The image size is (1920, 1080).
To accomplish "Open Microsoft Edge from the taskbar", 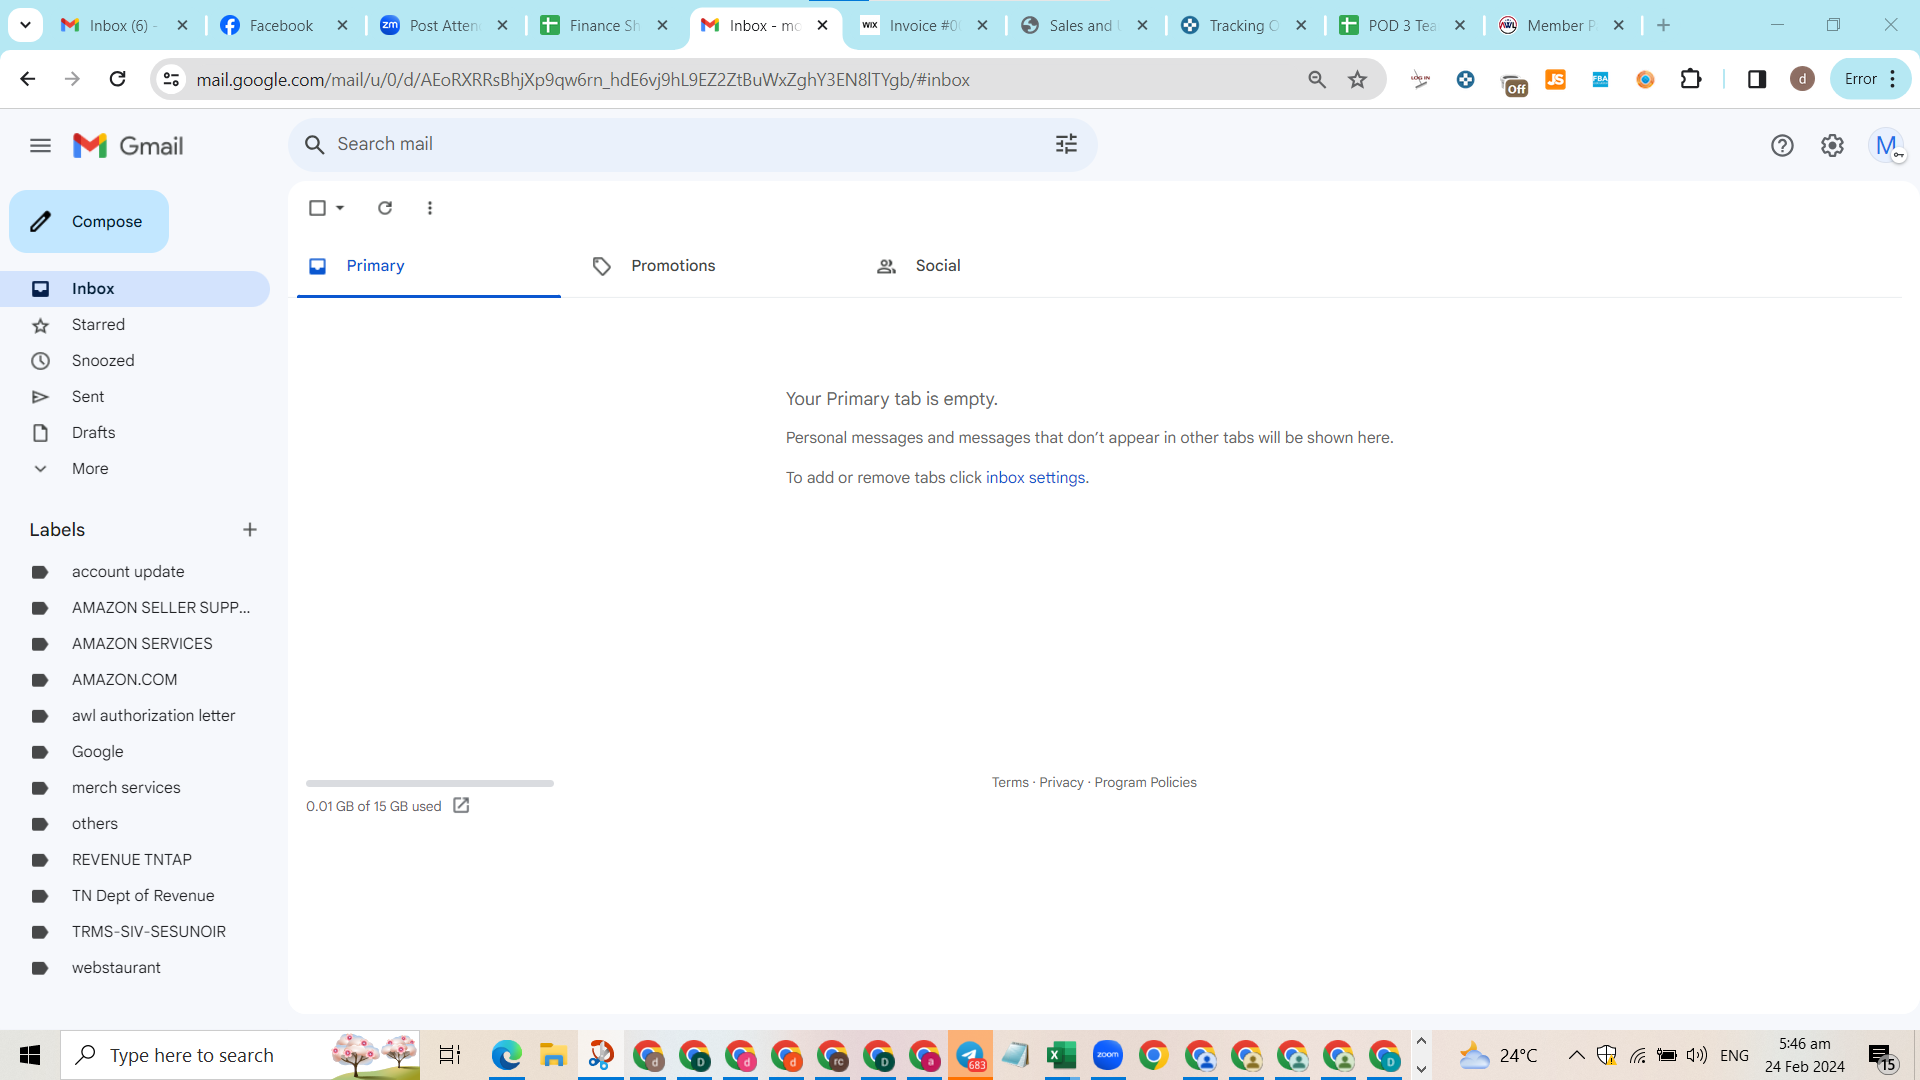I will (x=507, y=1056).
